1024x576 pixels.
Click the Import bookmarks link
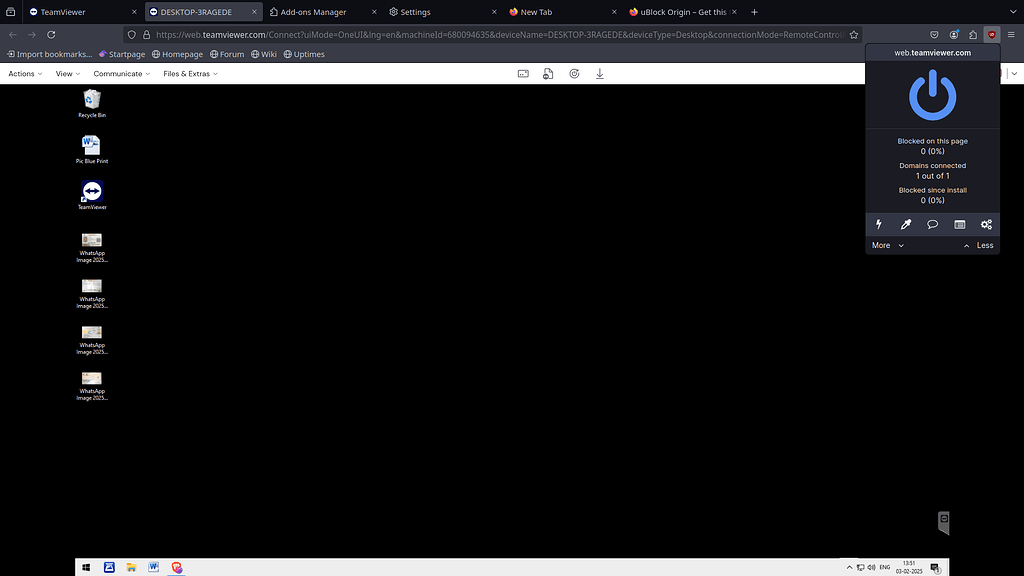(x=49, y=54)
